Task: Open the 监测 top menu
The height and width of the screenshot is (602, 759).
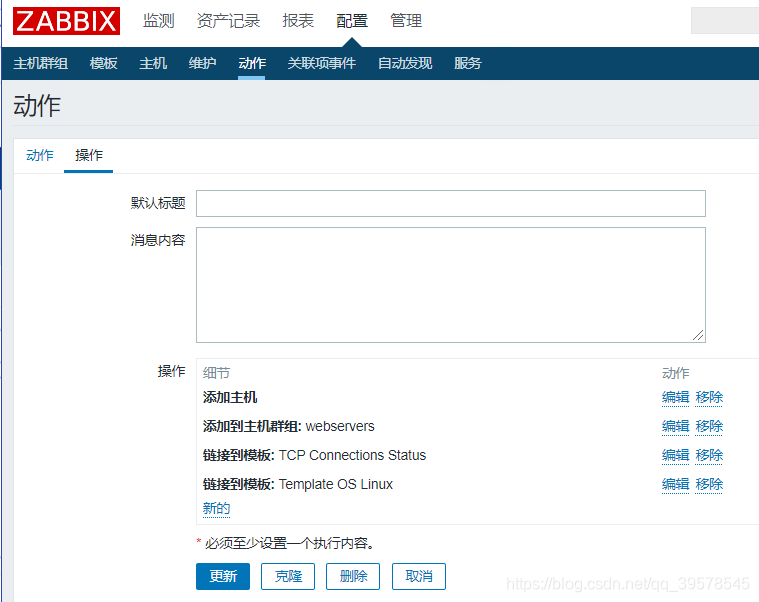Action: (158, 21)
